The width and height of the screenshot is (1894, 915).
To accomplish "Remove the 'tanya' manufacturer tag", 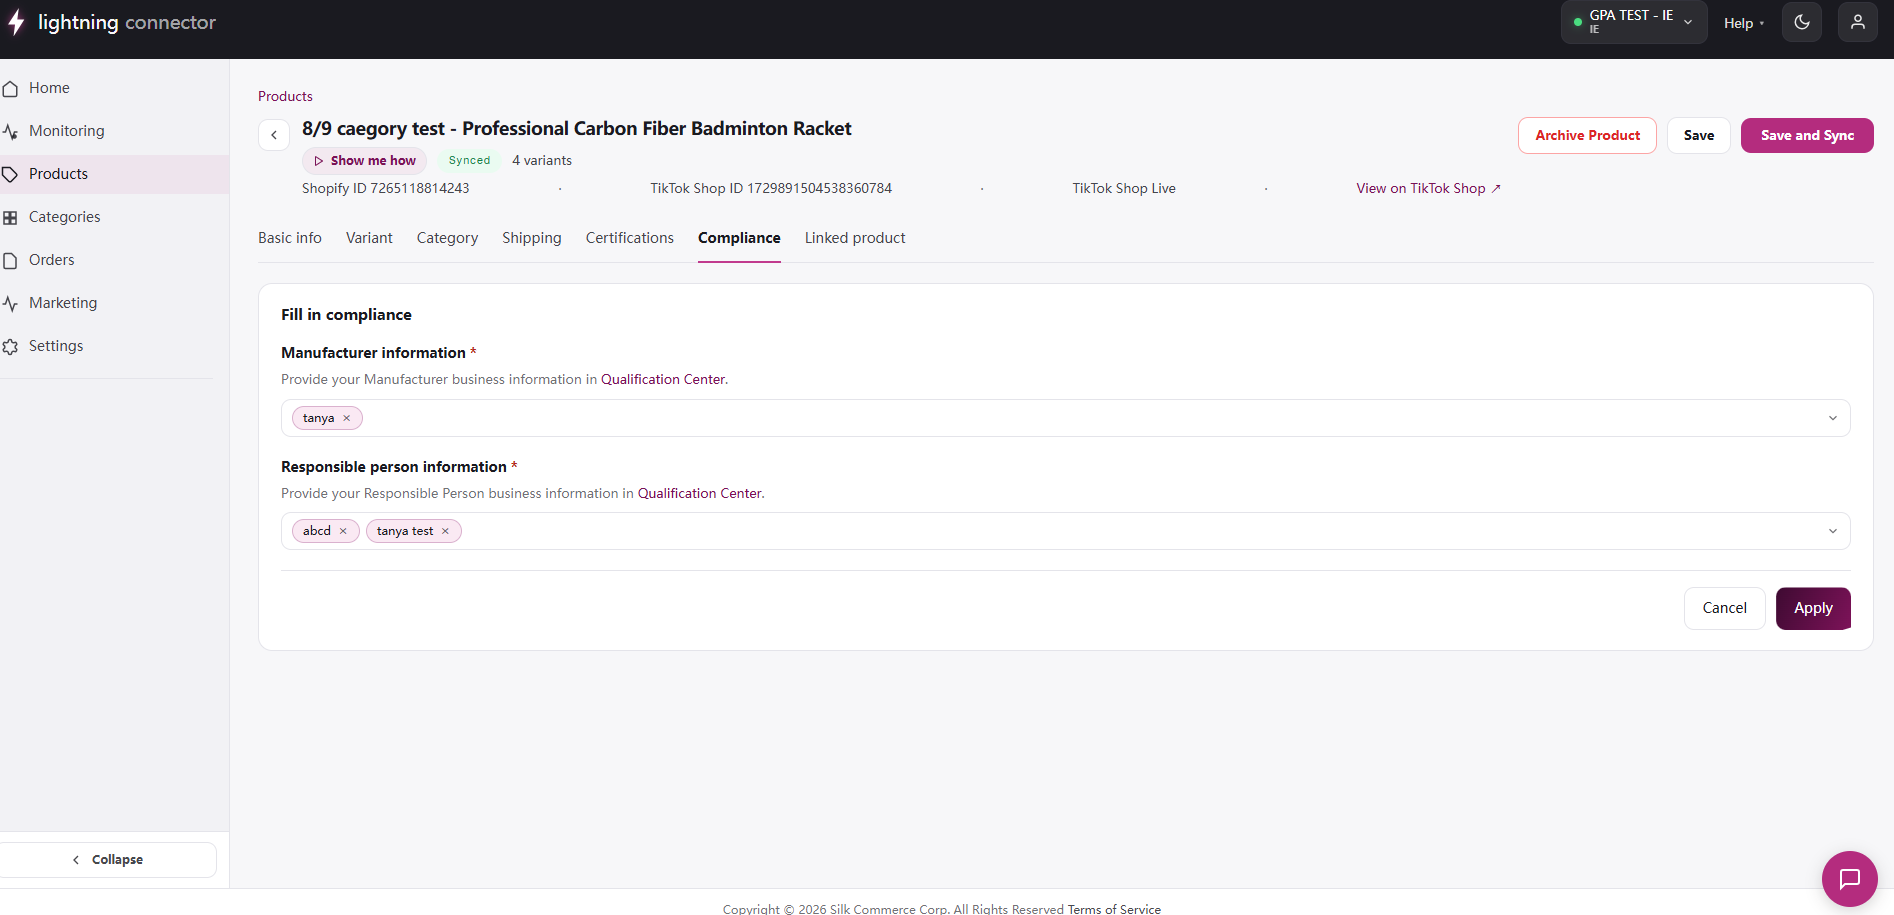I will [x=347, y=418].
